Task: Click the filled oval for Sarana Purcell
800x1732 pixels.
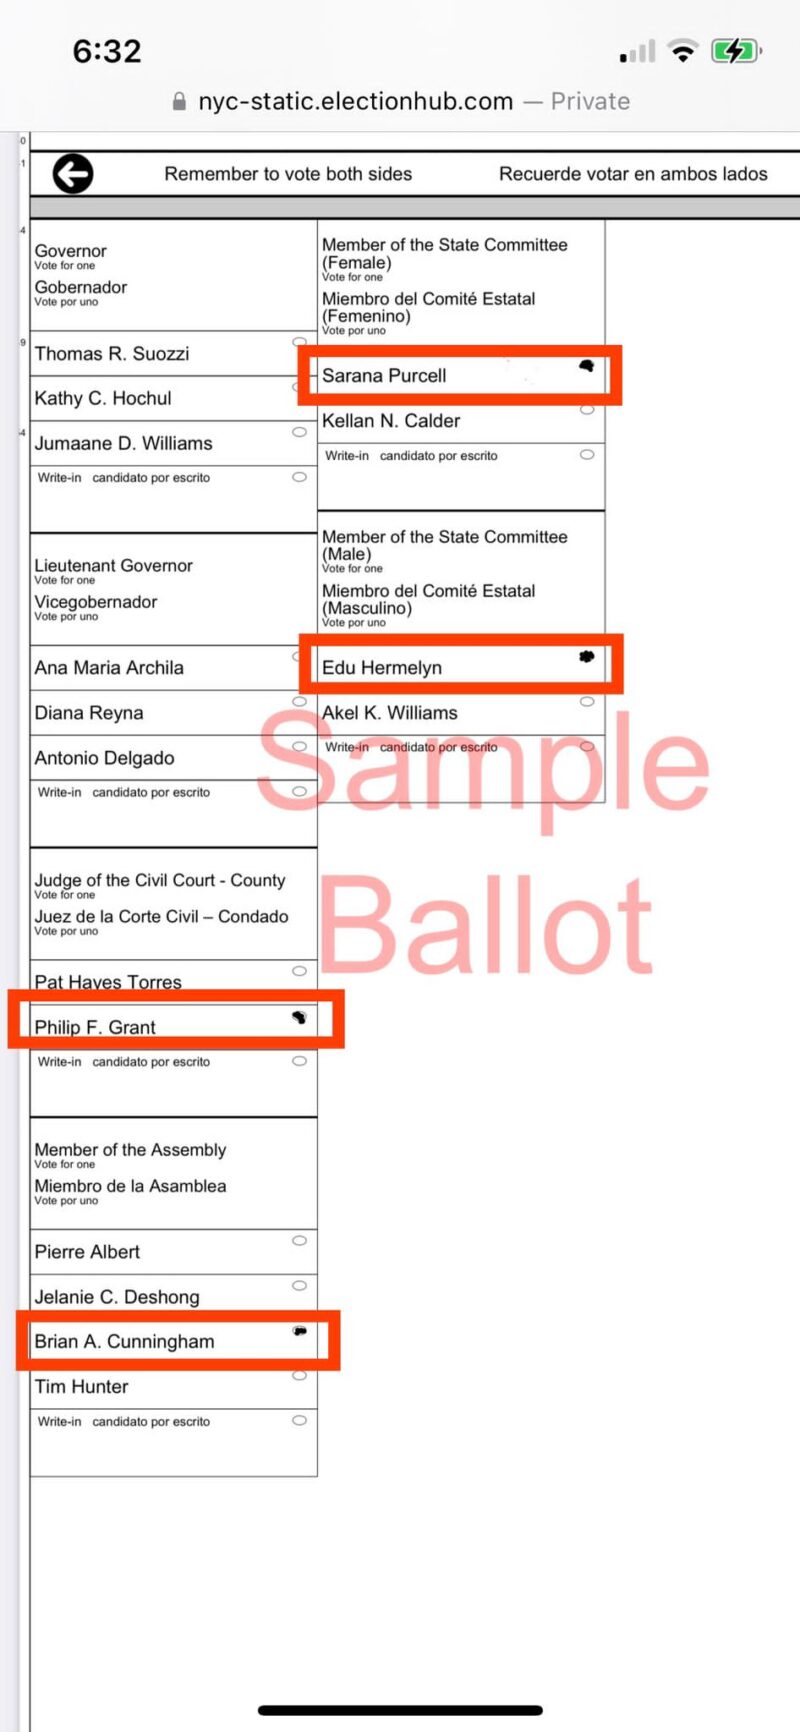Action: click(587, 365)
